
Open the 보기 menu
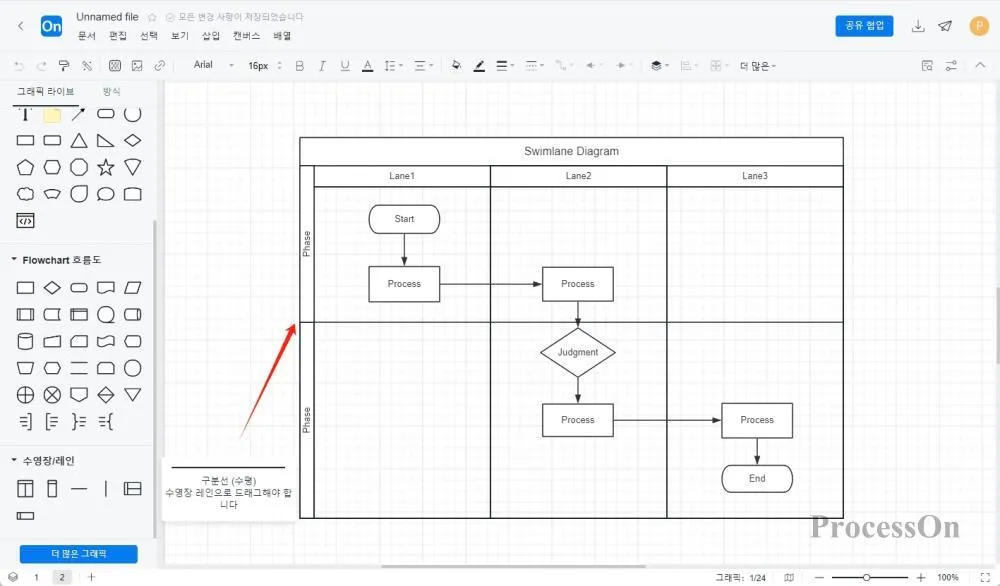click(x=180, y=36)
